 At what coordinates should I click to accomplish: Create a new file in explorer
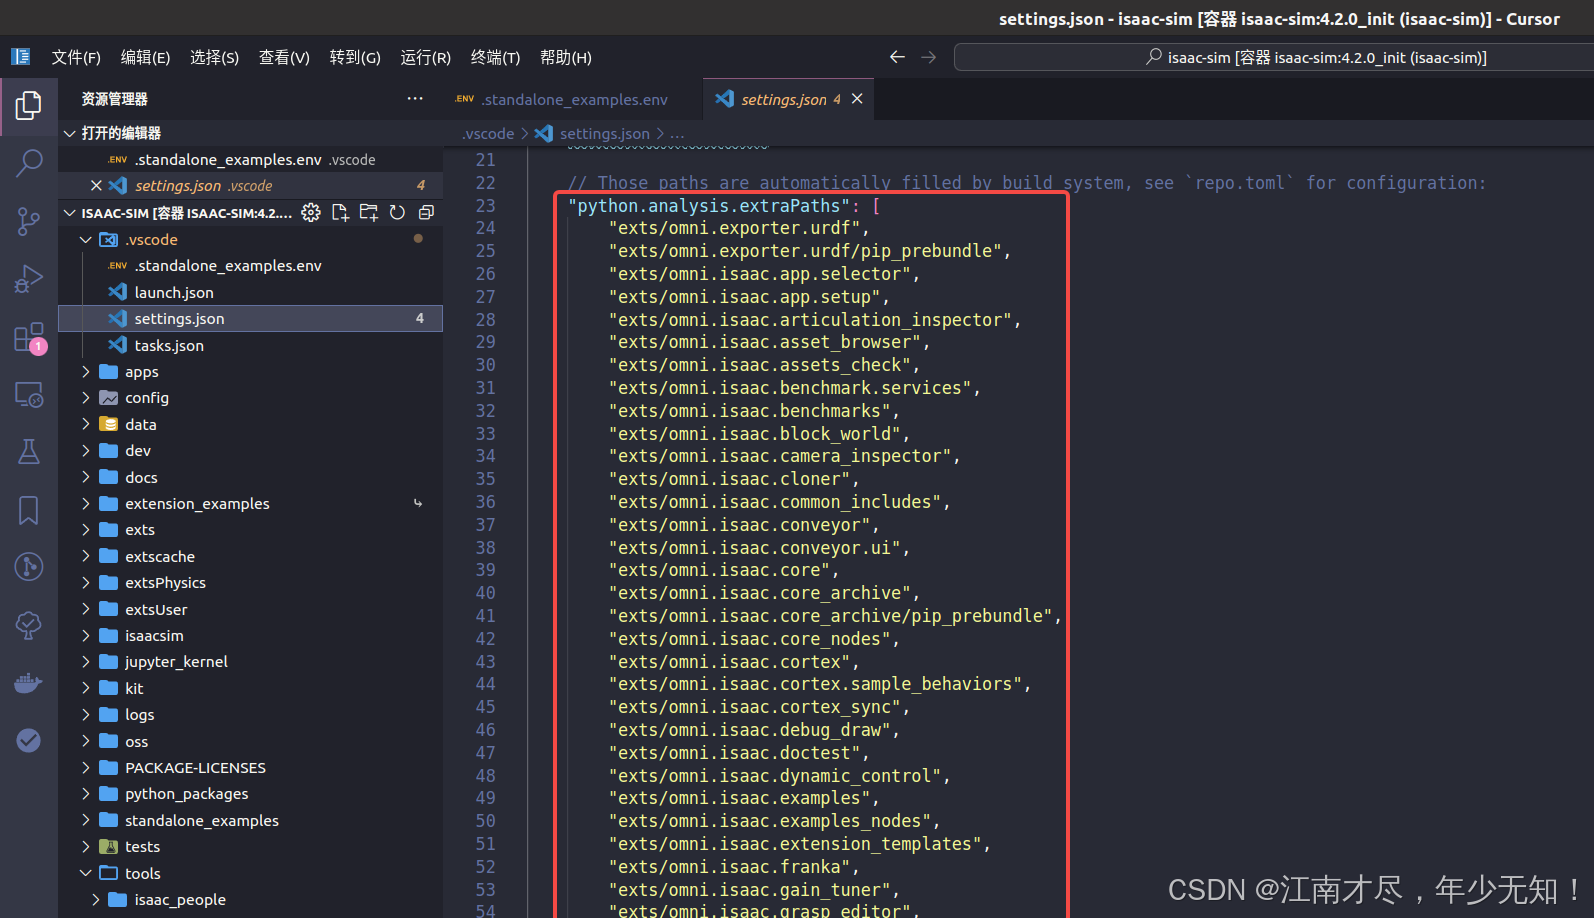(x=340, y=212)
